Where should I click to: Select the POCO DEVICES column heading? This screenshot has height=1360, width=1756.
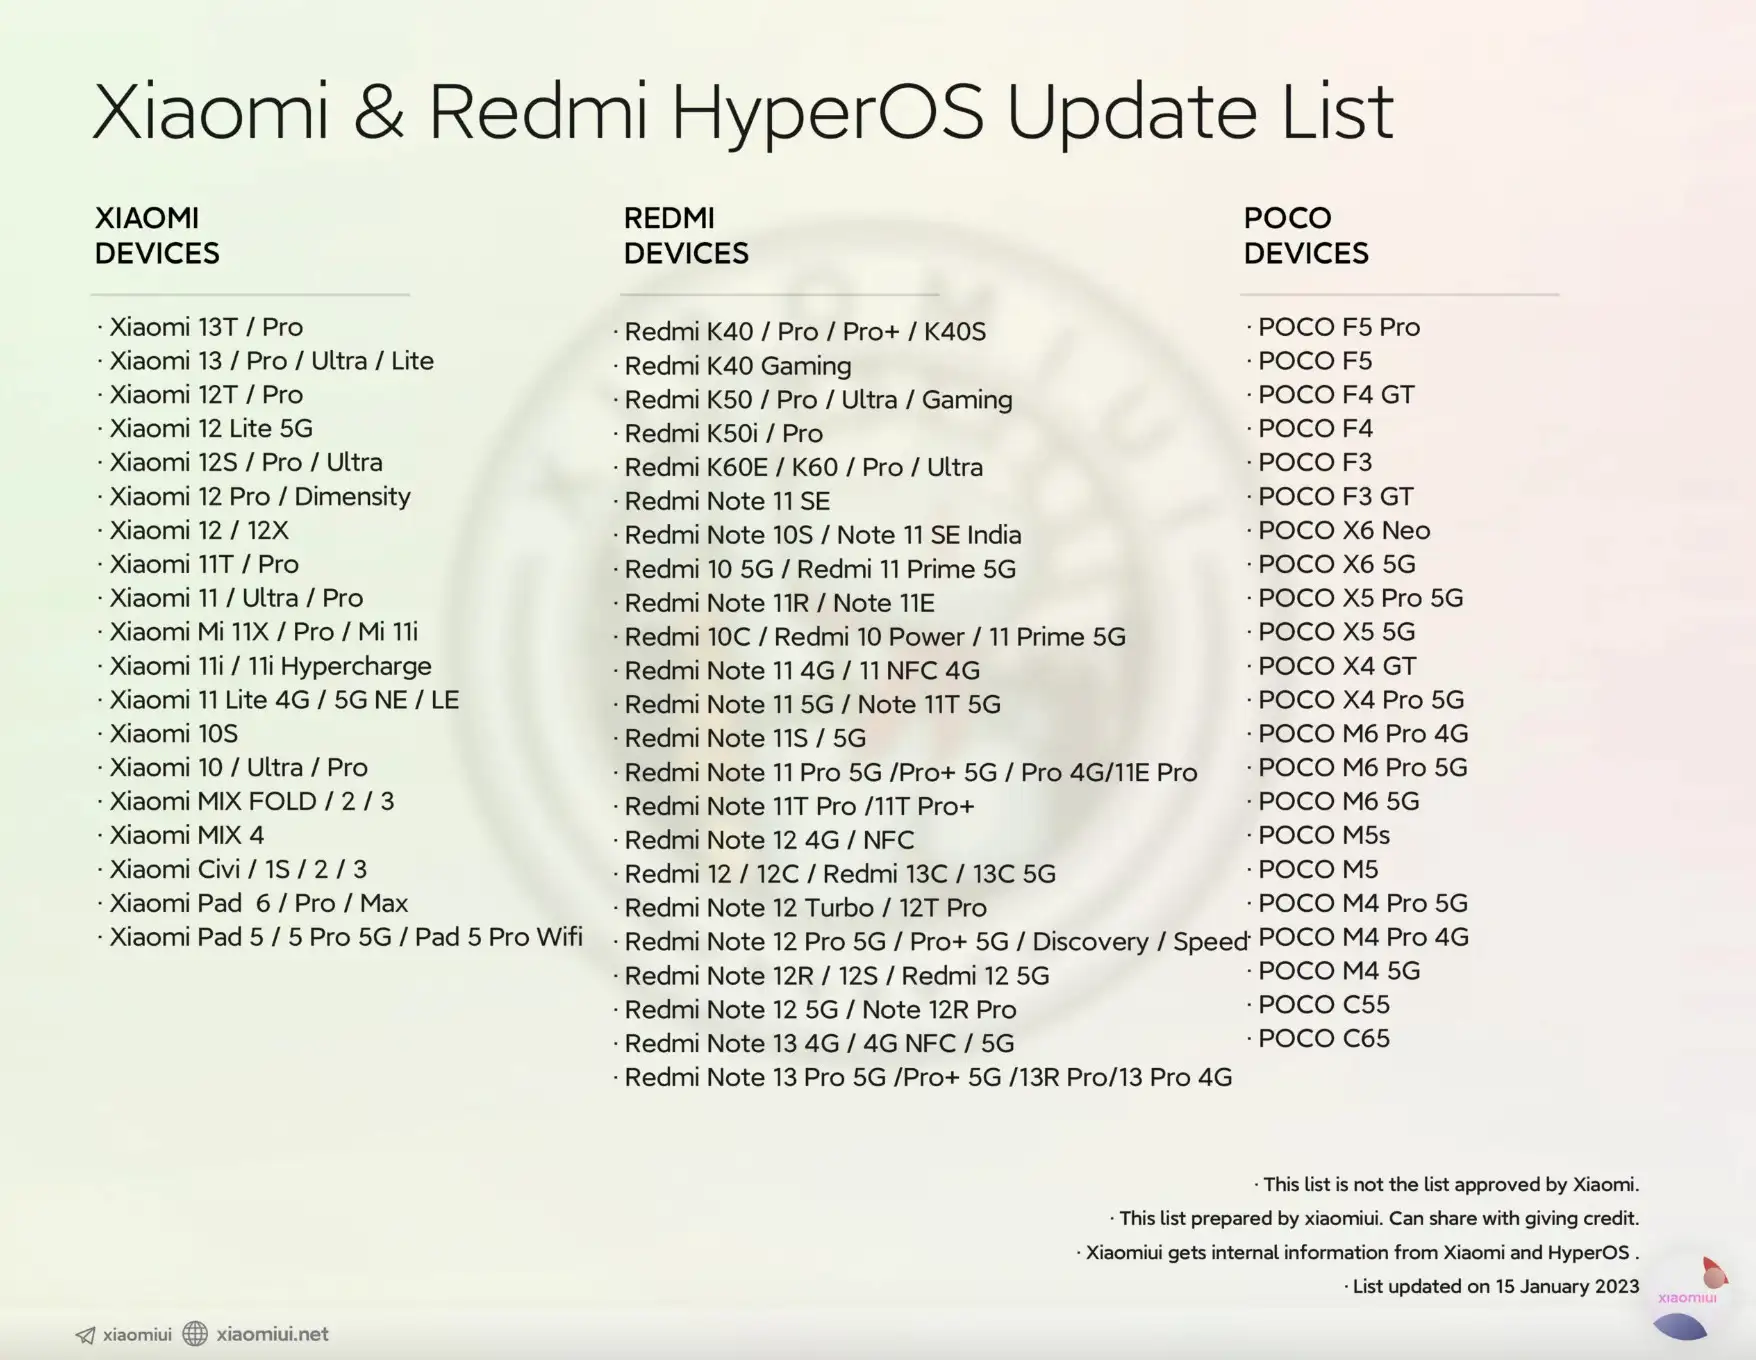(1306, 235)
